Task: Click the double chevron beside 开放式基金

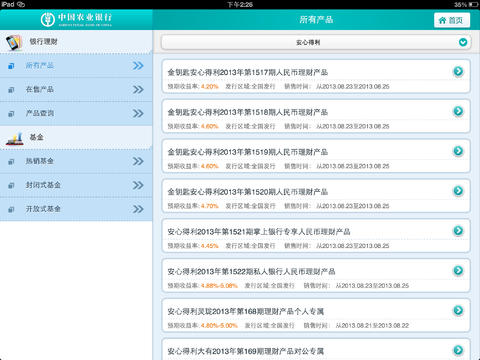Action: coord(138,209)
